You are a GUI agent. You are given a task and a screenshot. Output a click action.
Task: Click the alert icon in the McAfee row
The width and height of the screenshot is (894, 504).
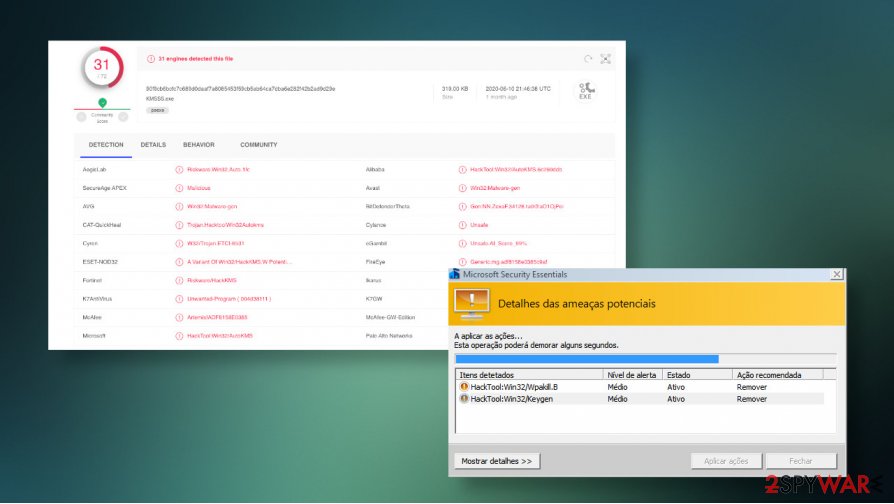179,318
